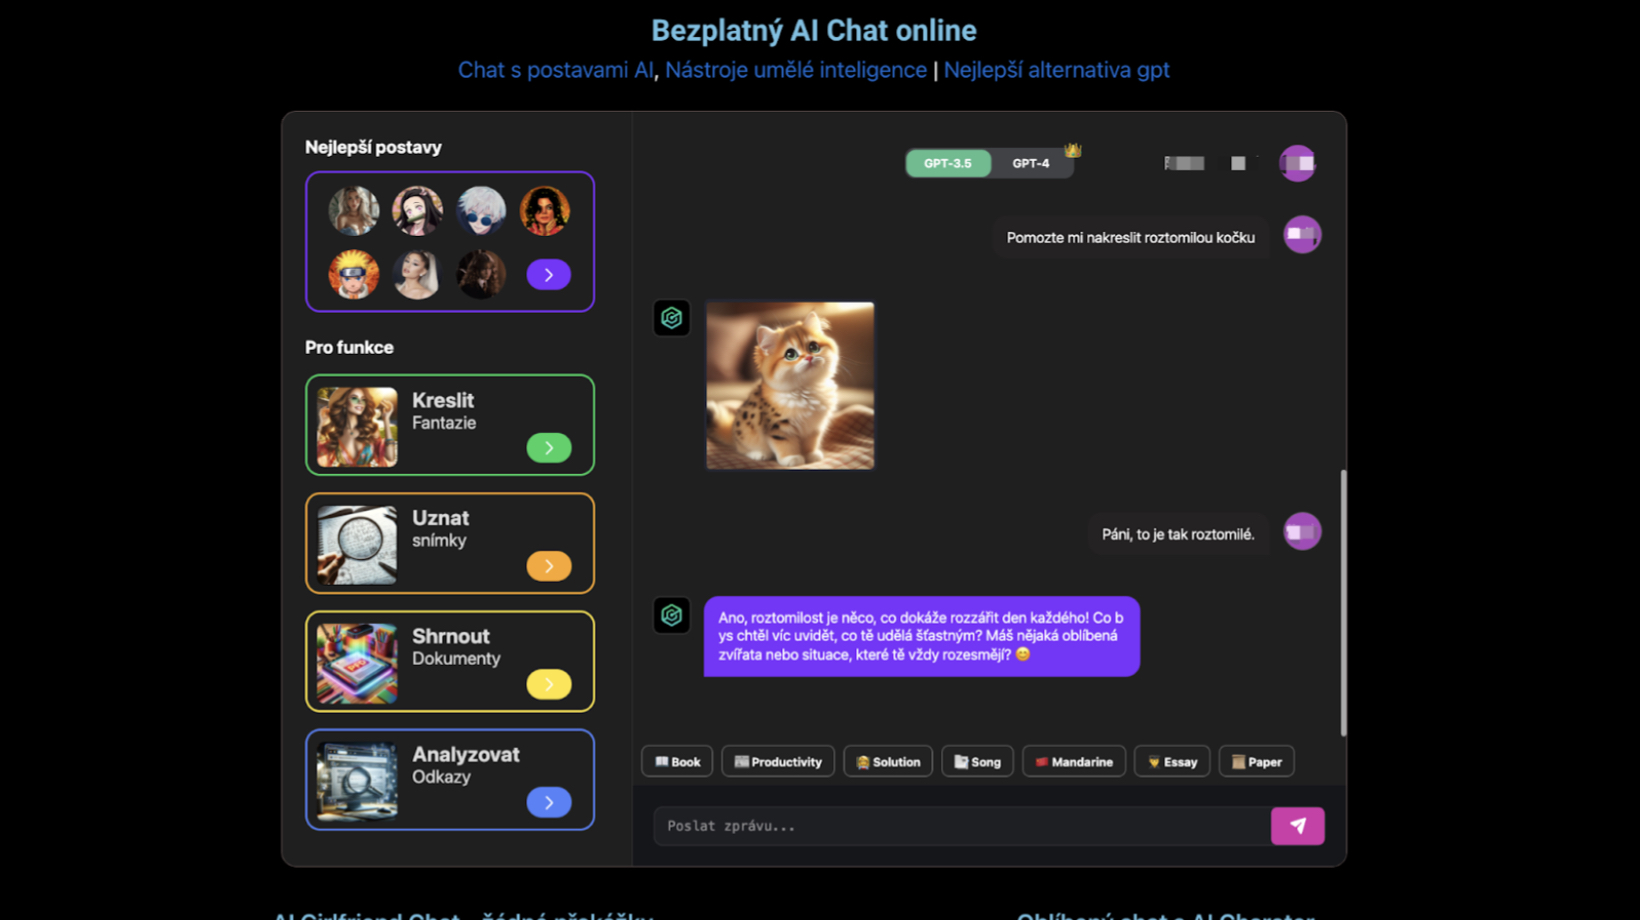This screenshot has width=1640, height=920.
Task: Select the Naruto character avatar
Action: coord(354,274)
